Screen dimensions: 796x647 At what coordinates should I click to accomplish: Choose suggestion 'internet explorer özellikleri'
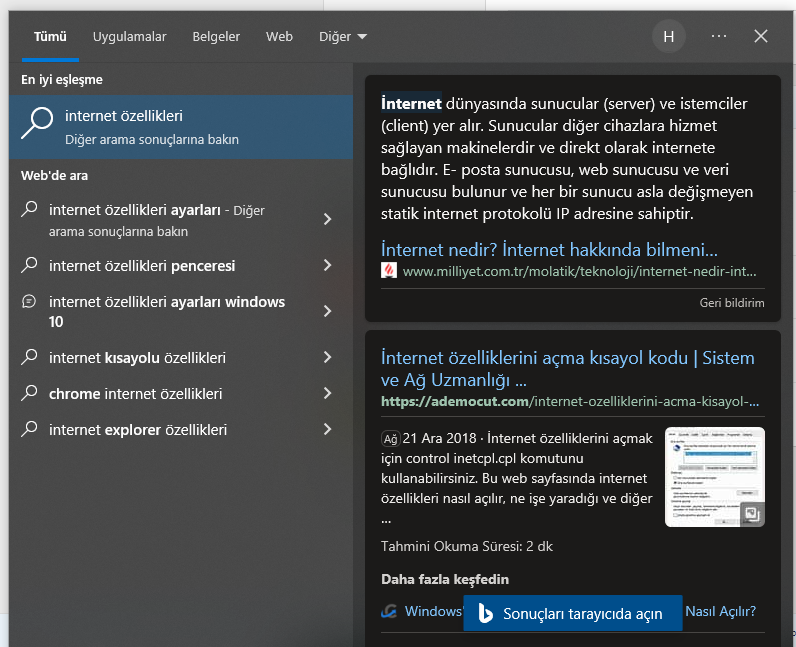point(138,430)
